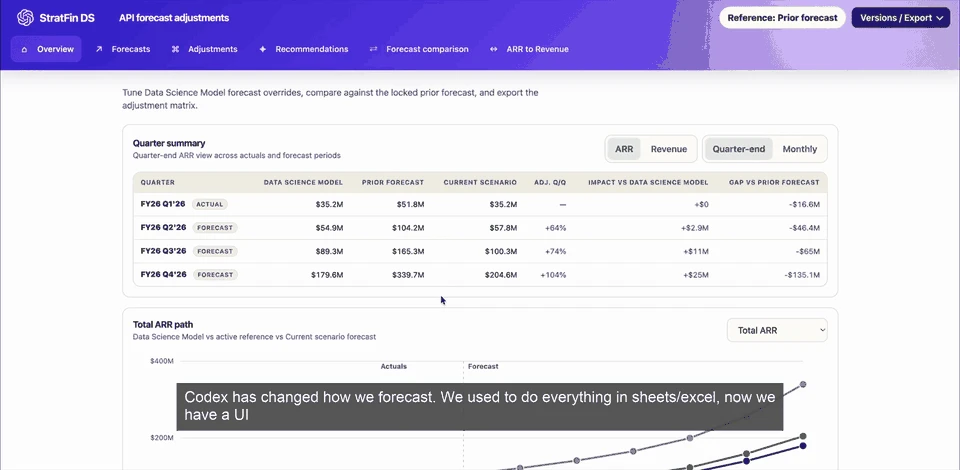This screenshot has width=960, height=470.
Task: View the Forecast comparison tab
Action: [x=419, y=49]
